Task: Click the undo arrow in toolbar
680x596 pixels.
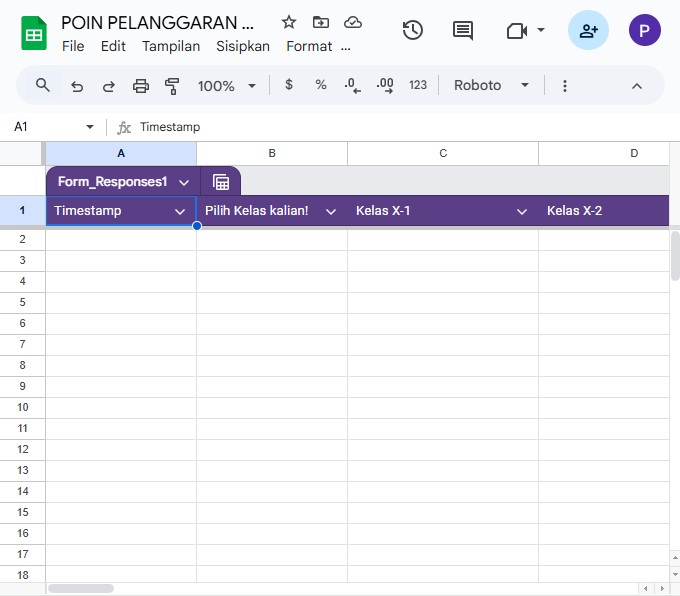Action: (x=77, y=86)
